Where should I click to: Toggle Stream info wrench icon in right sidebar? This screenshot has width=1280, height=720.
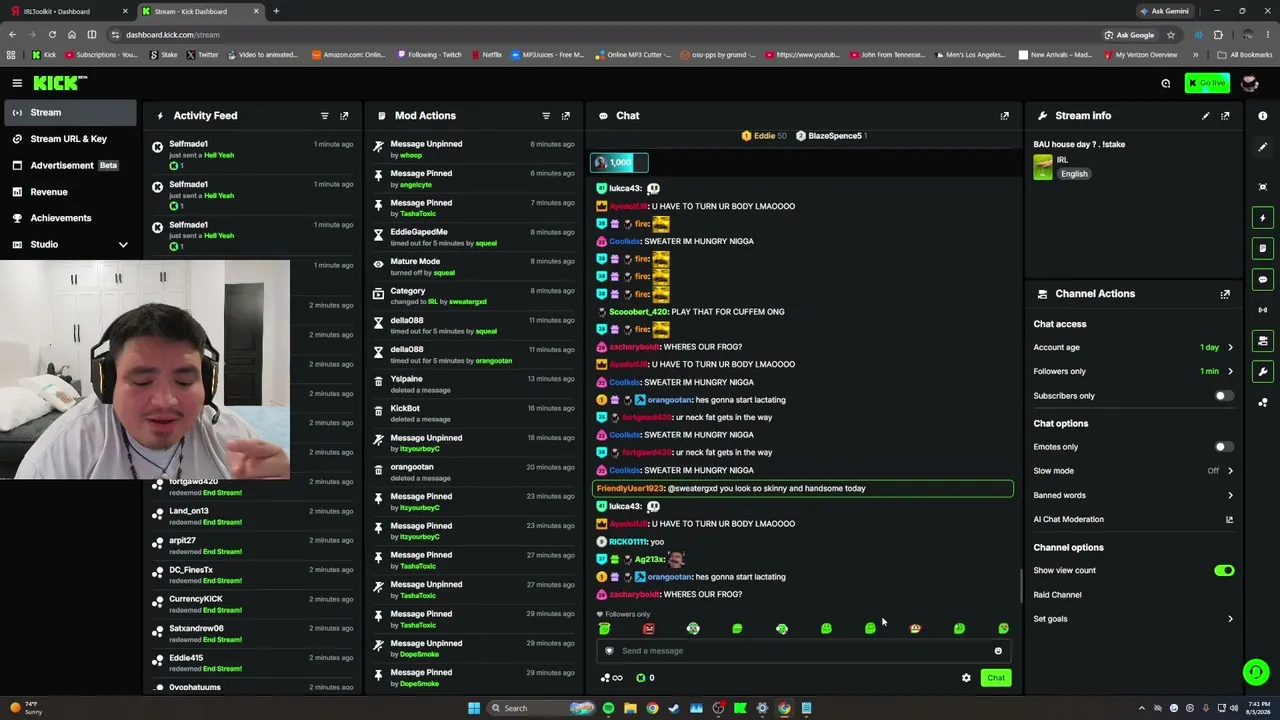[x=1263, y=372]
